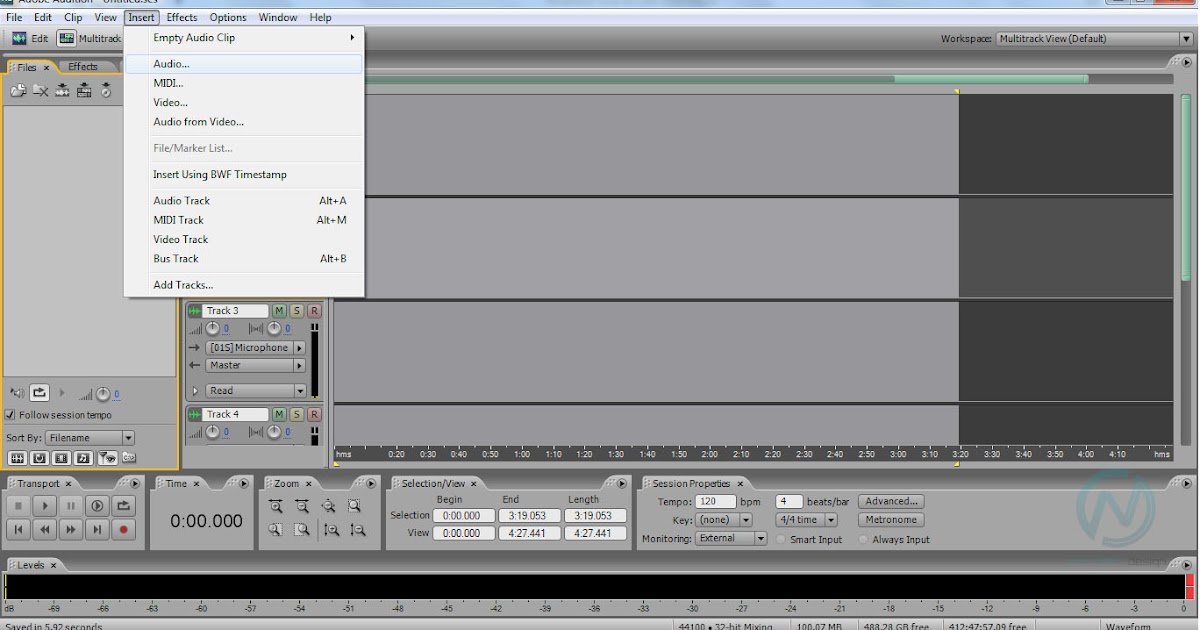Click the transport Loop Play button
The height and width of the screenshot is (630, 1200).
pos(123,506)
